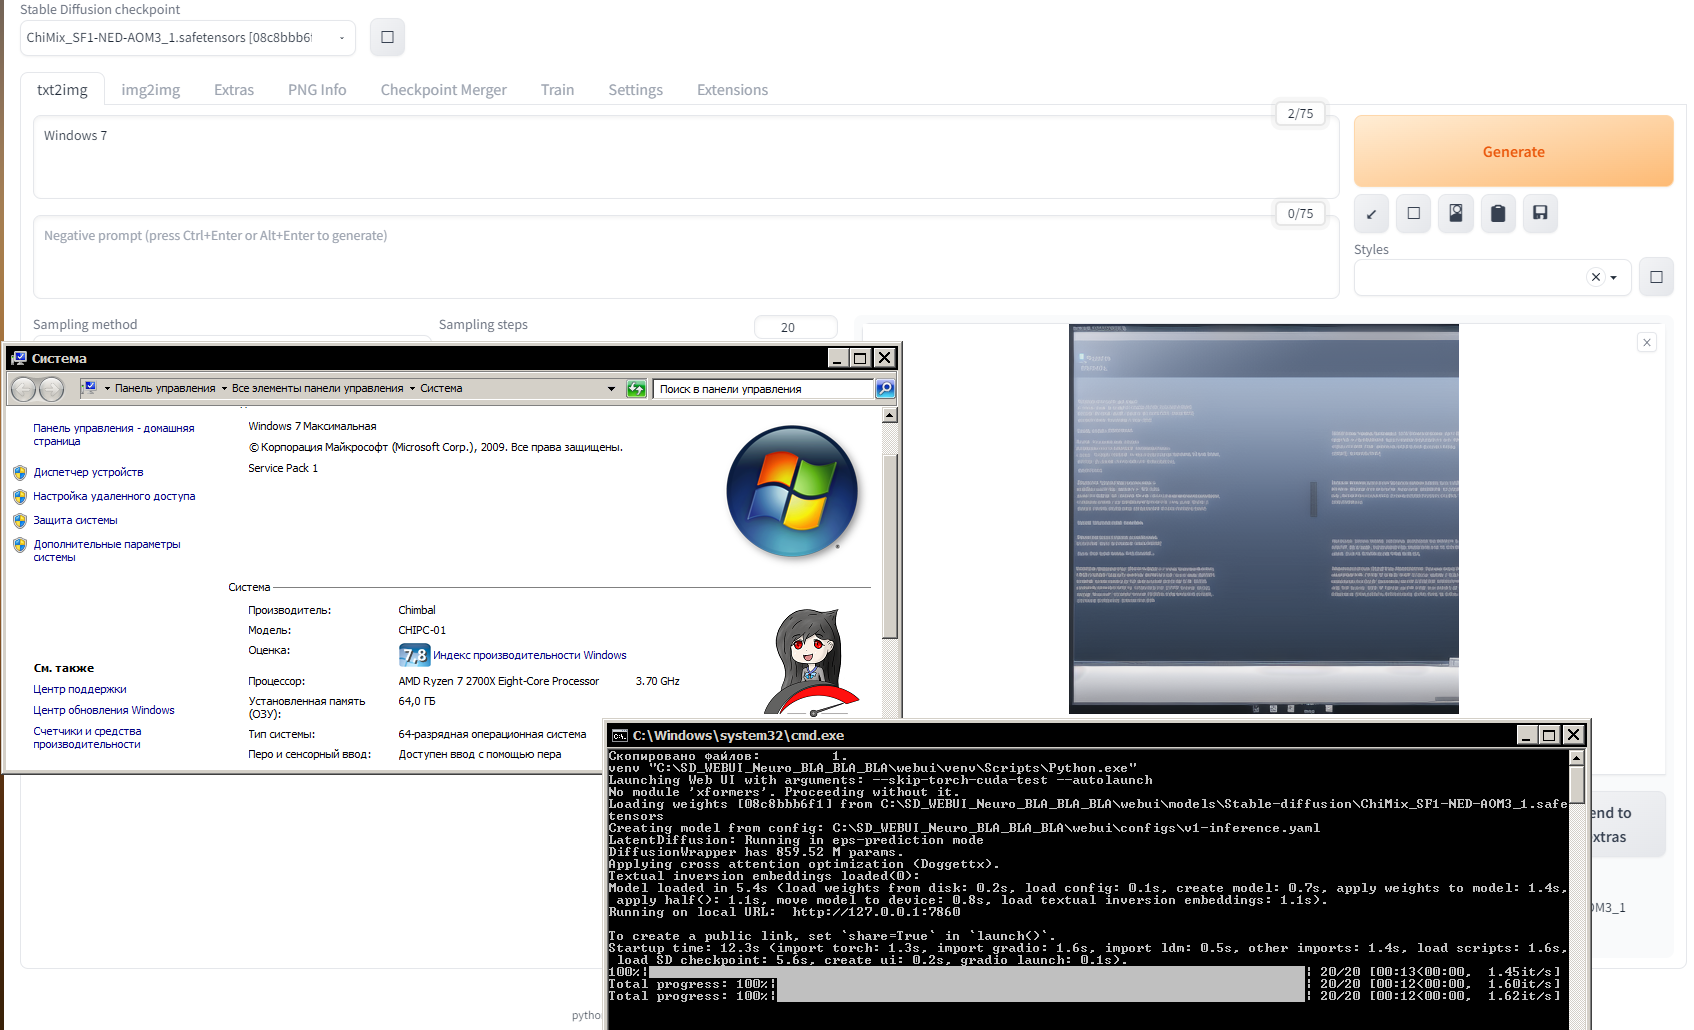Open the PNG Info tab
This screenshot has height=1030, width=1694.
point(317,90)
